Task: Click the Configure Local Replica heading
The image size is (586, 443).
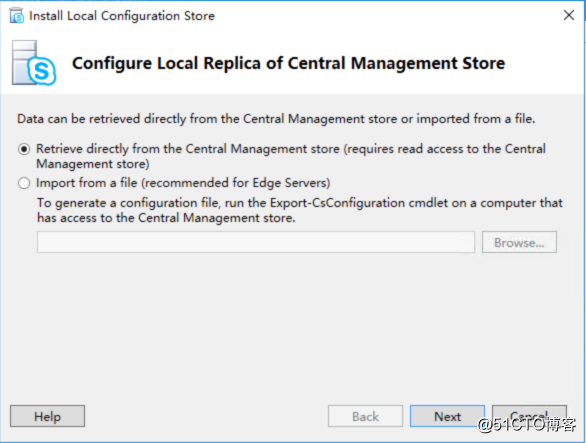Action: click(288, 63)
